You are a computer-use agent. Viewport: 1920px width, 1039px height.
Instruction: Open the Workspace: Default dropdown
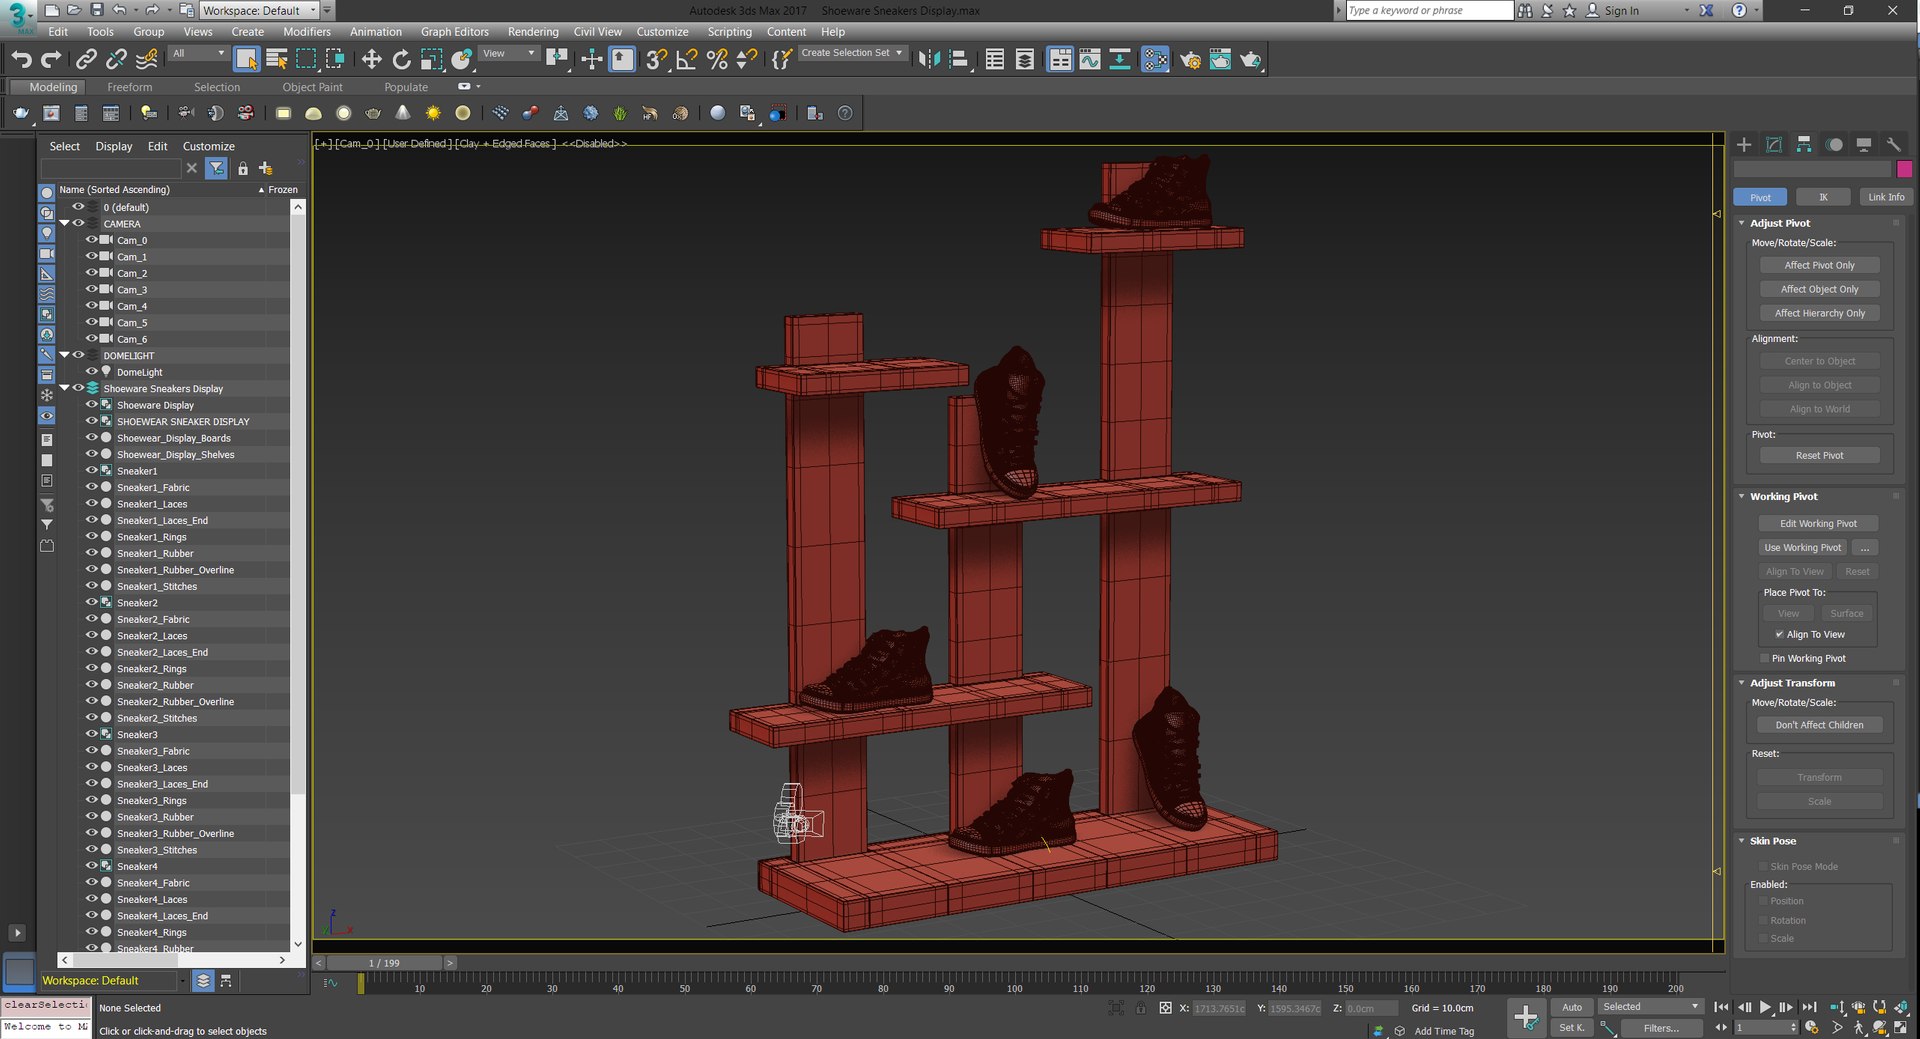(260, 10)
